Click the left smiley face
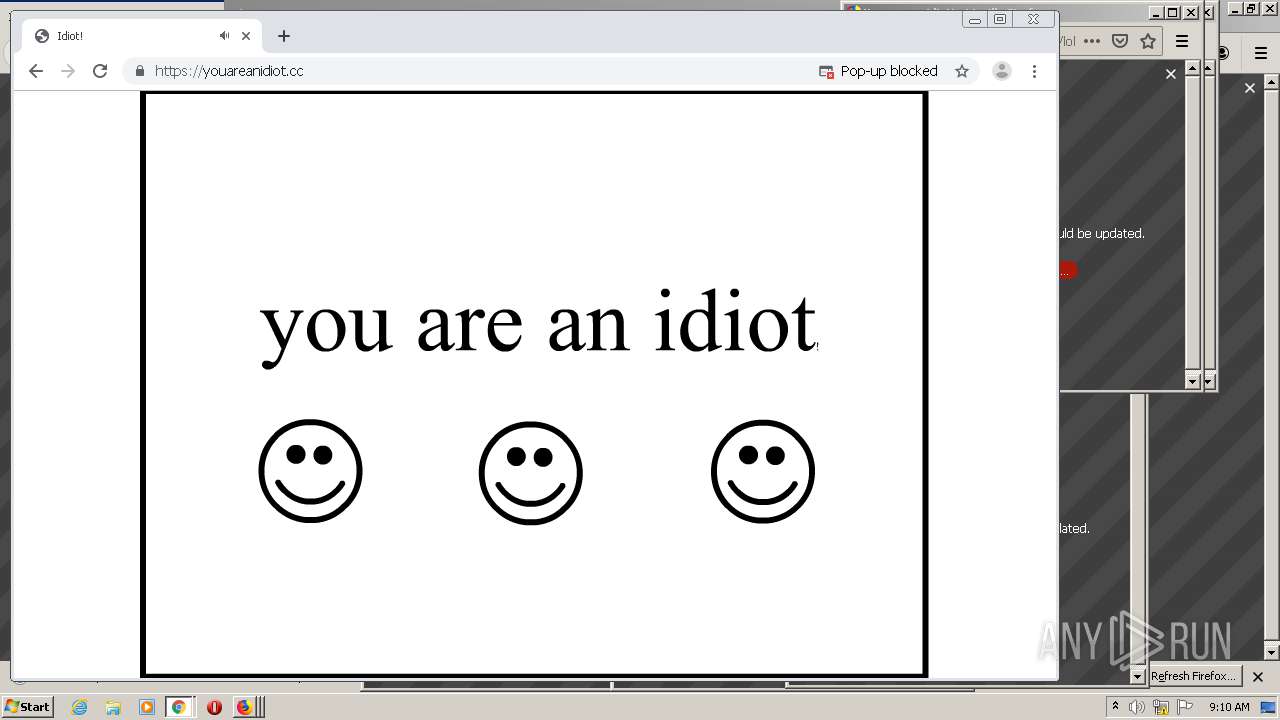 pyautogui.click(x=310, y=471)
